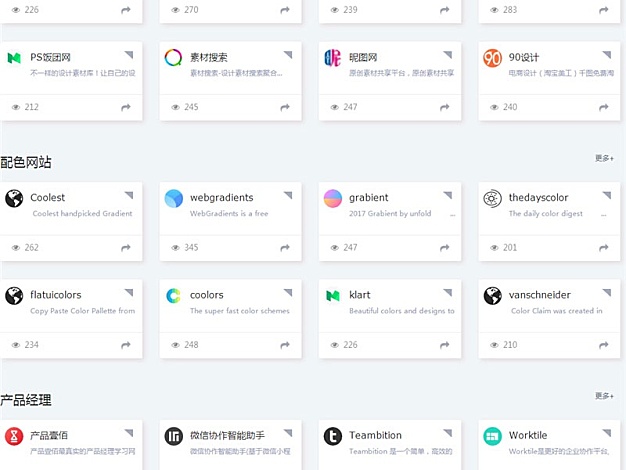Share the webgradients card via arrow
The image size is (626, 470).
coord(285,248)
